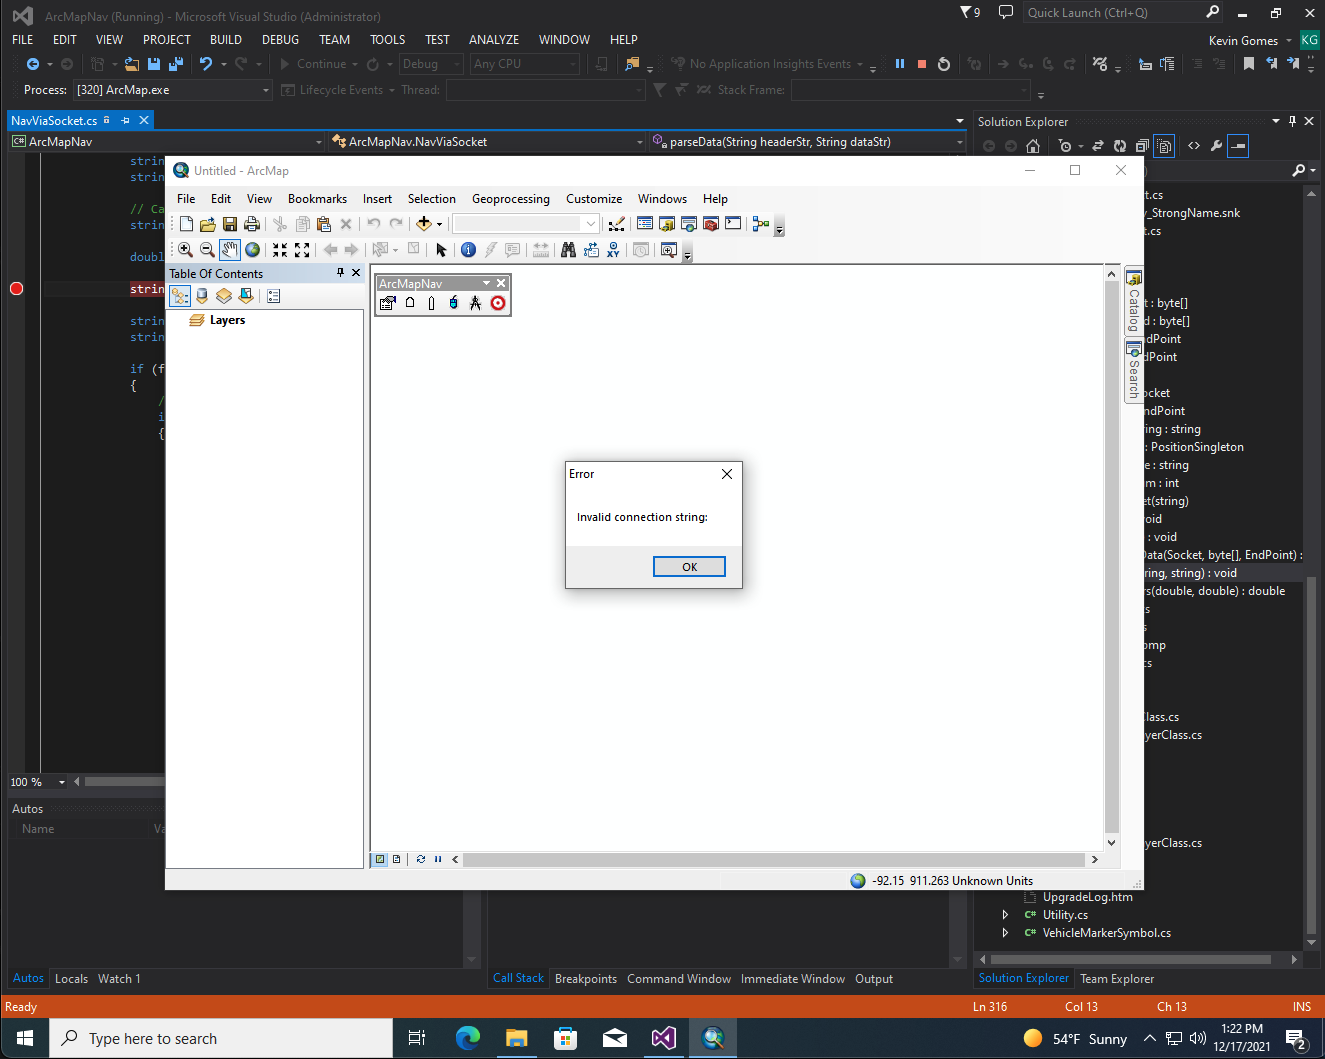Click the Add Data button icon

424,224
